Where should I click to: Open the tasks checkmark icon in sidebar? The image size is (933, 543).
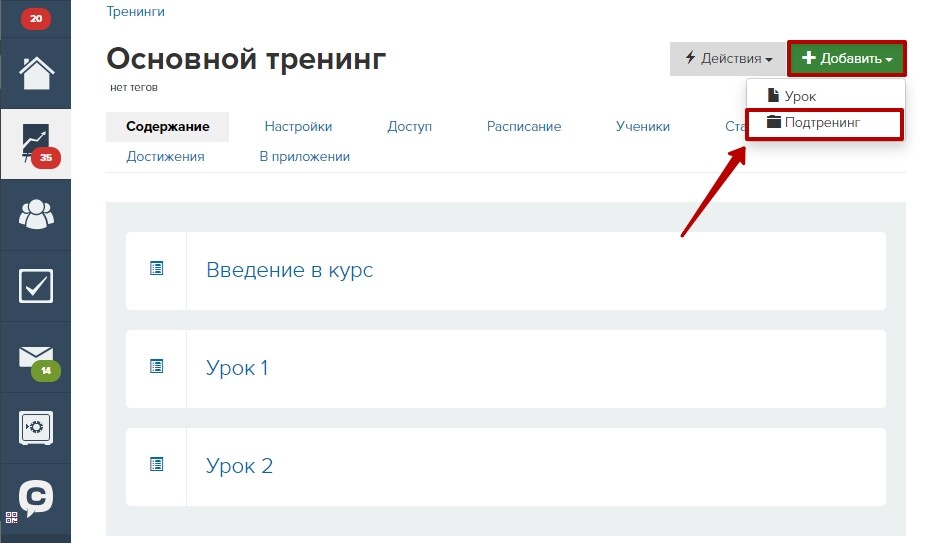pos(36,286)
